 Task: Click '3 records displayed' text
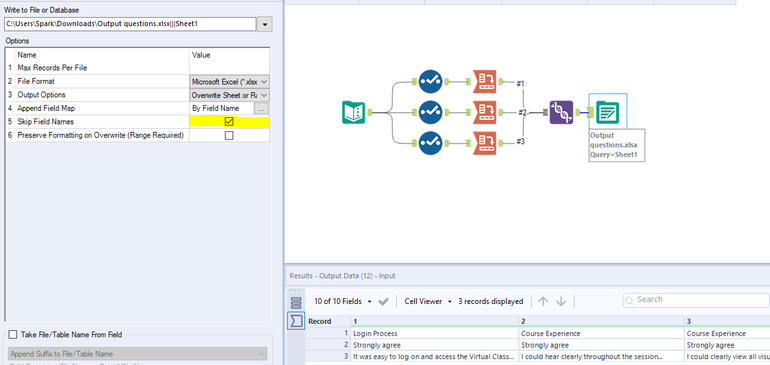(491, 301)
